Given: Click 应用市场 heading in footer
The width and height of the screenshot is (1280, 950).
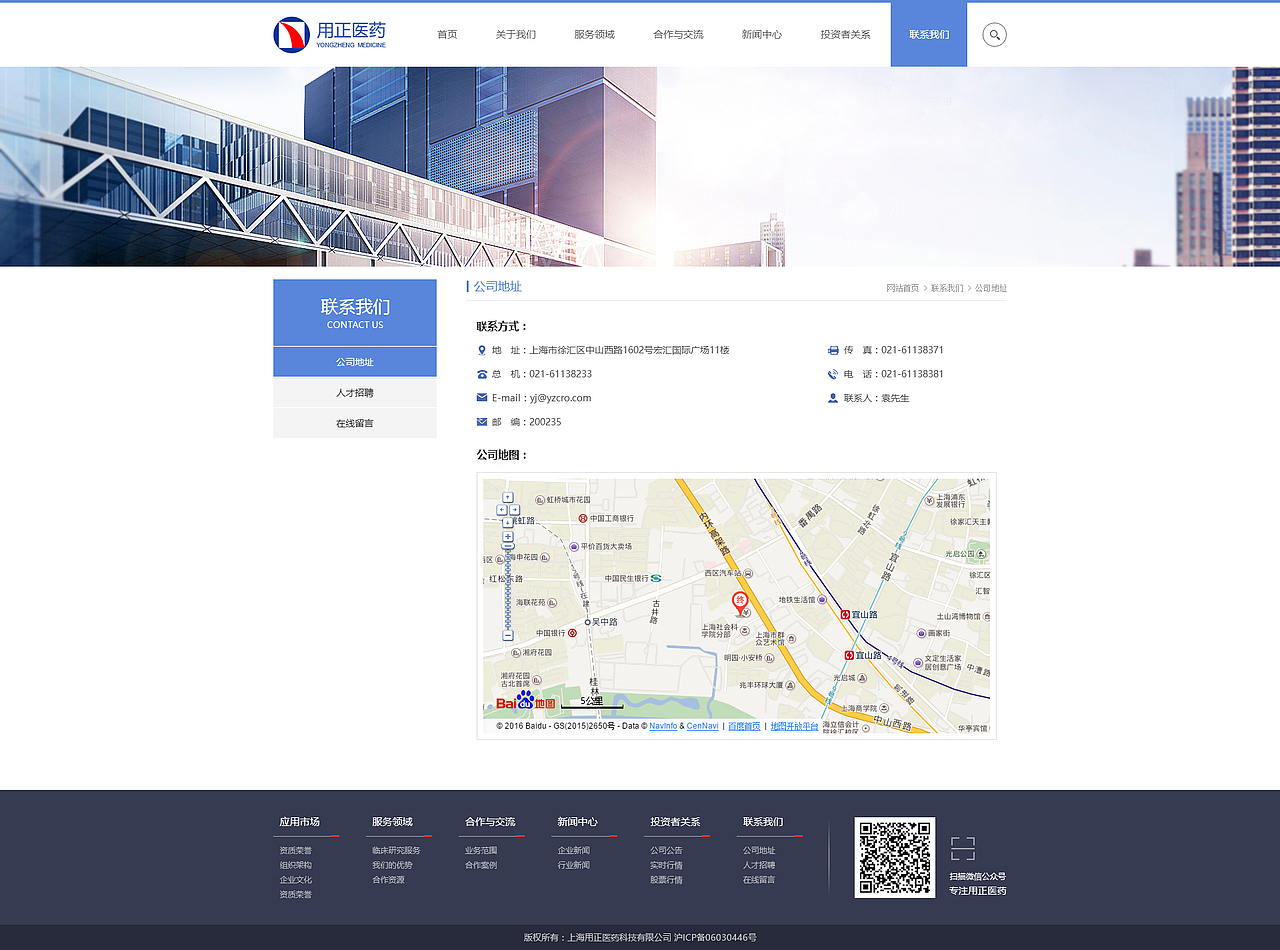Looking at the screenshot, I should point(300,822).
